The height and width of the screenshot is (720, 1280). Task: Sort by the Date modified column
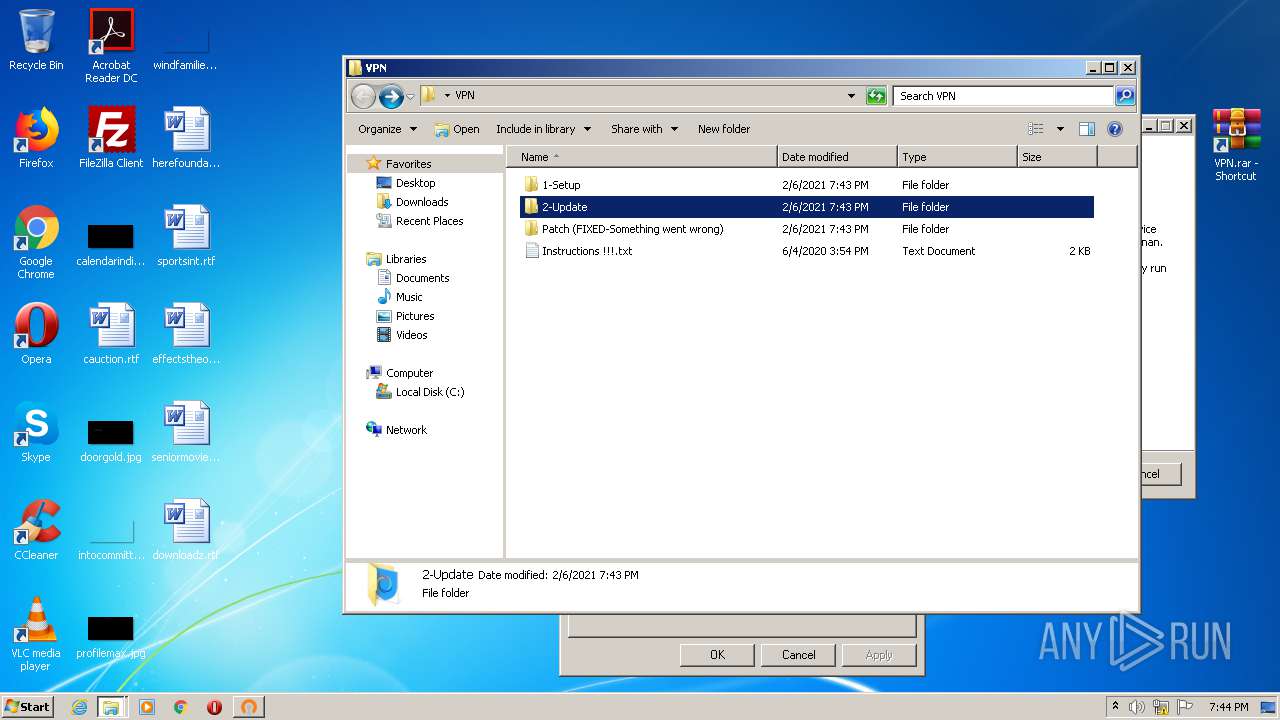[x=837, y=157]
